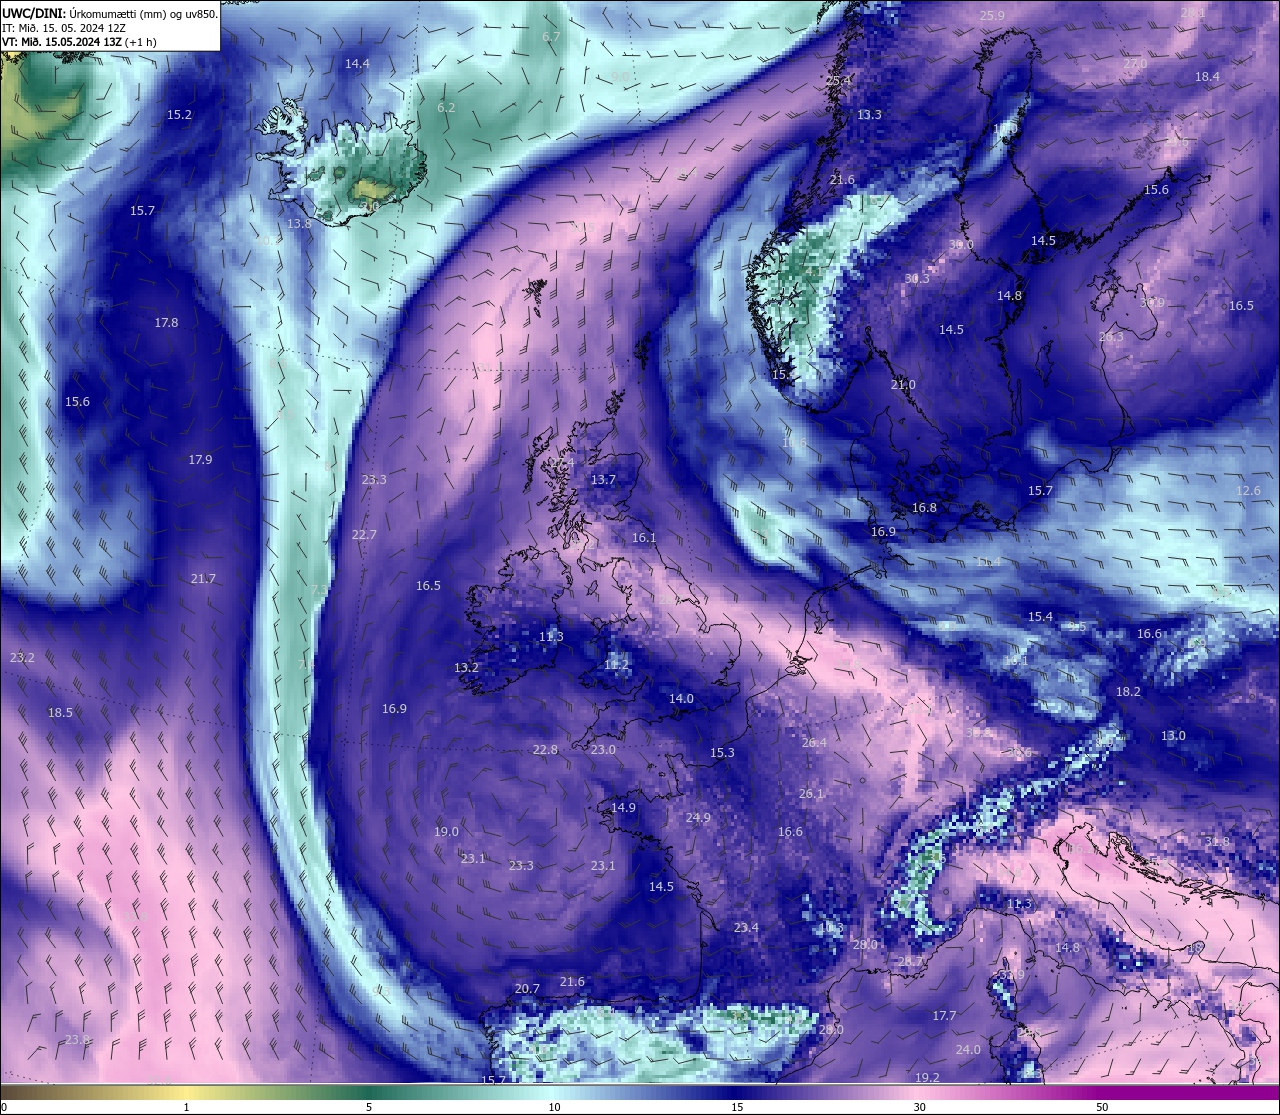Click the '10' tick on the color scale
The height and width of the screenshot is (1115, 1280).
click(553, 1107)
